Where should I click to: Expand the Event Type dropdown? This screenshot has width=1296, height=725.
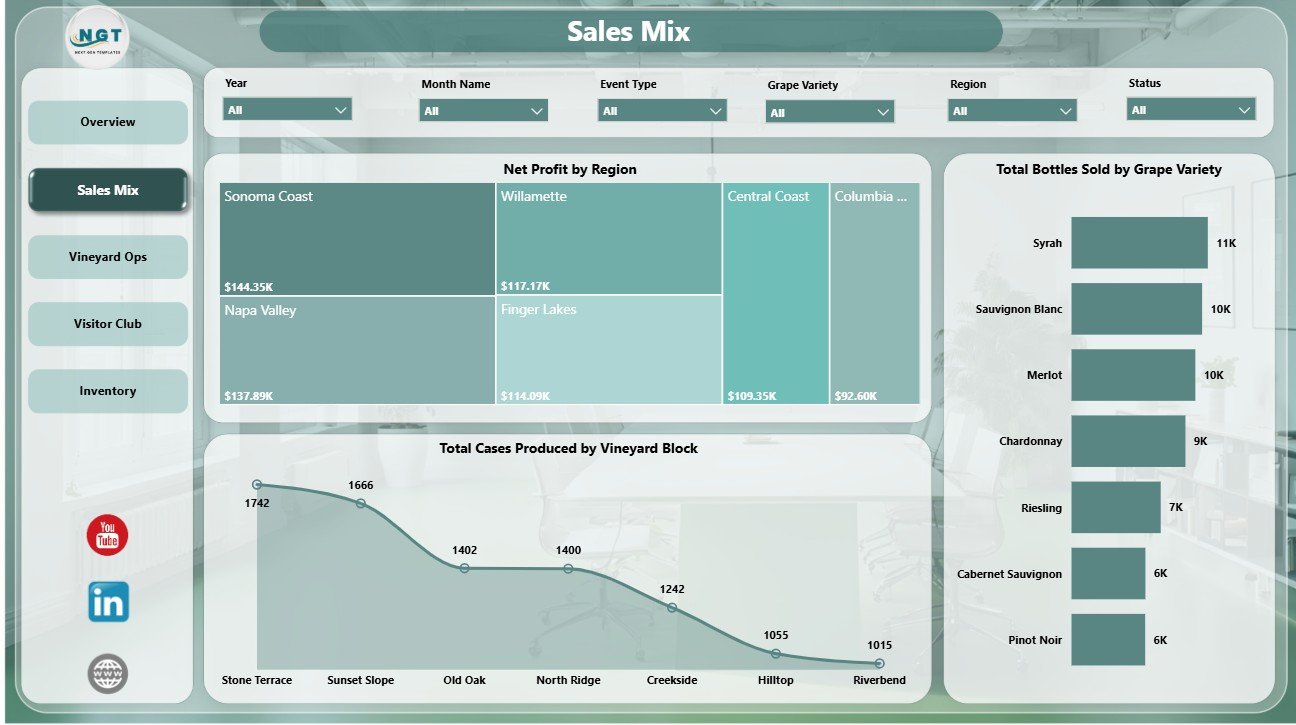[662, 111]
